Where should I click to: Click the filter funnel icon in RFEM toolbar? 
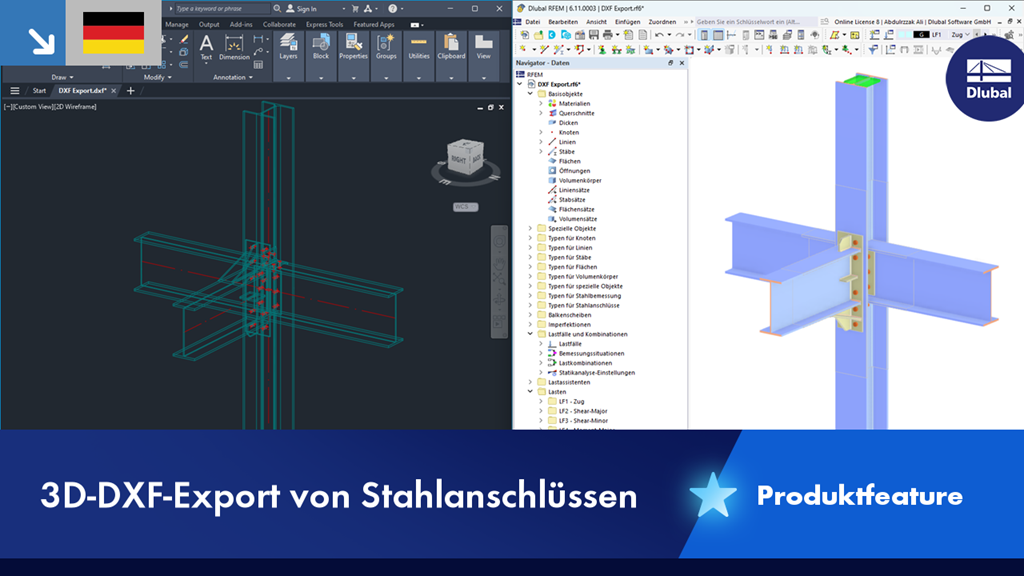pos(873,50)
